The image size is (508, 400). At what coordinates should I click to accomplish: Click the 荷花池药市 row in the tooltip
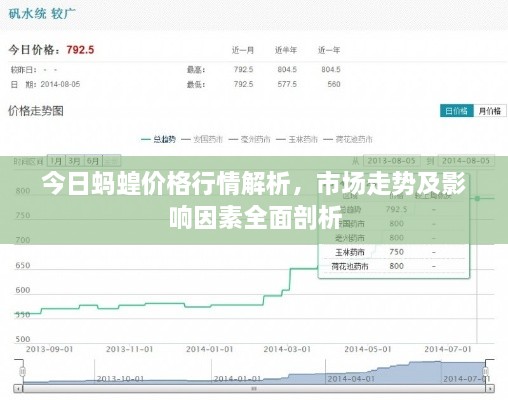click(394, 266)
